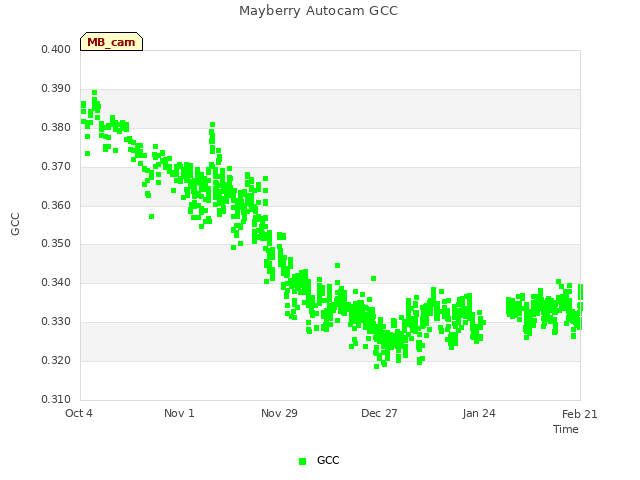
Task: Click the Jan 24 x-axis label
Action: [x=479, y=413]
